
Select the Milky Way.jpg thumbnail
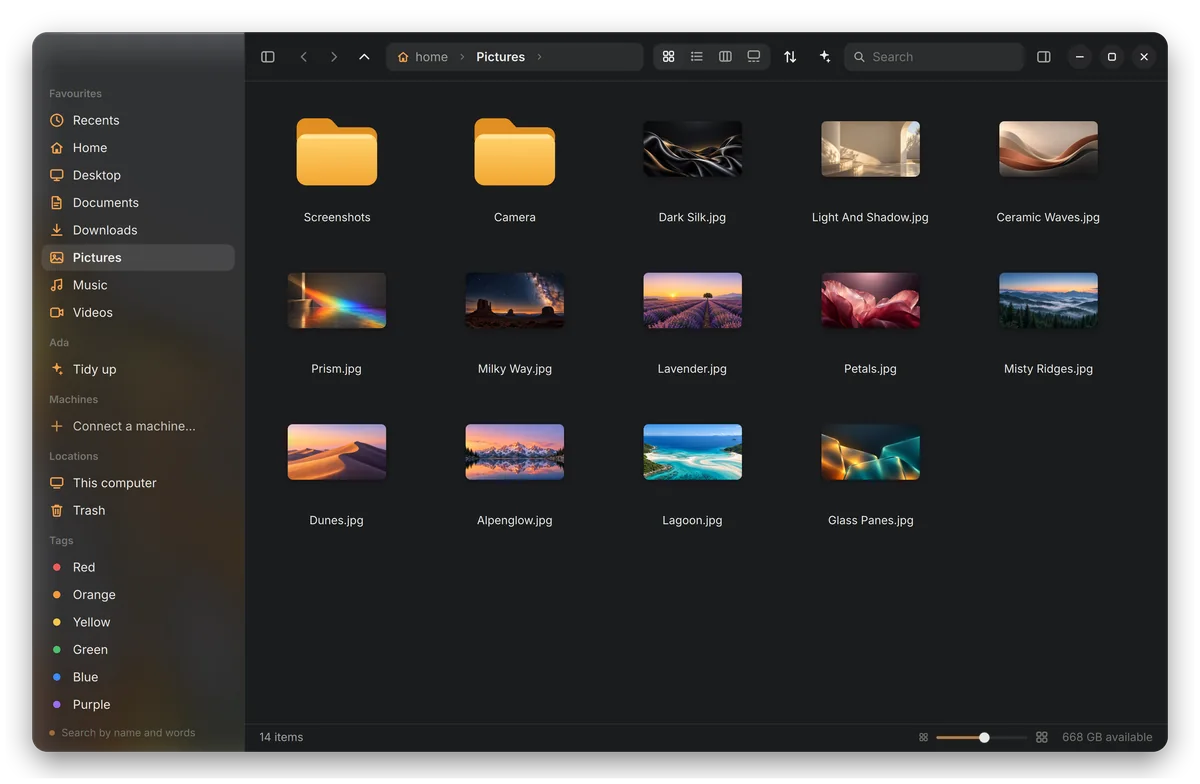pyautogui.click(x=515, y=301)
